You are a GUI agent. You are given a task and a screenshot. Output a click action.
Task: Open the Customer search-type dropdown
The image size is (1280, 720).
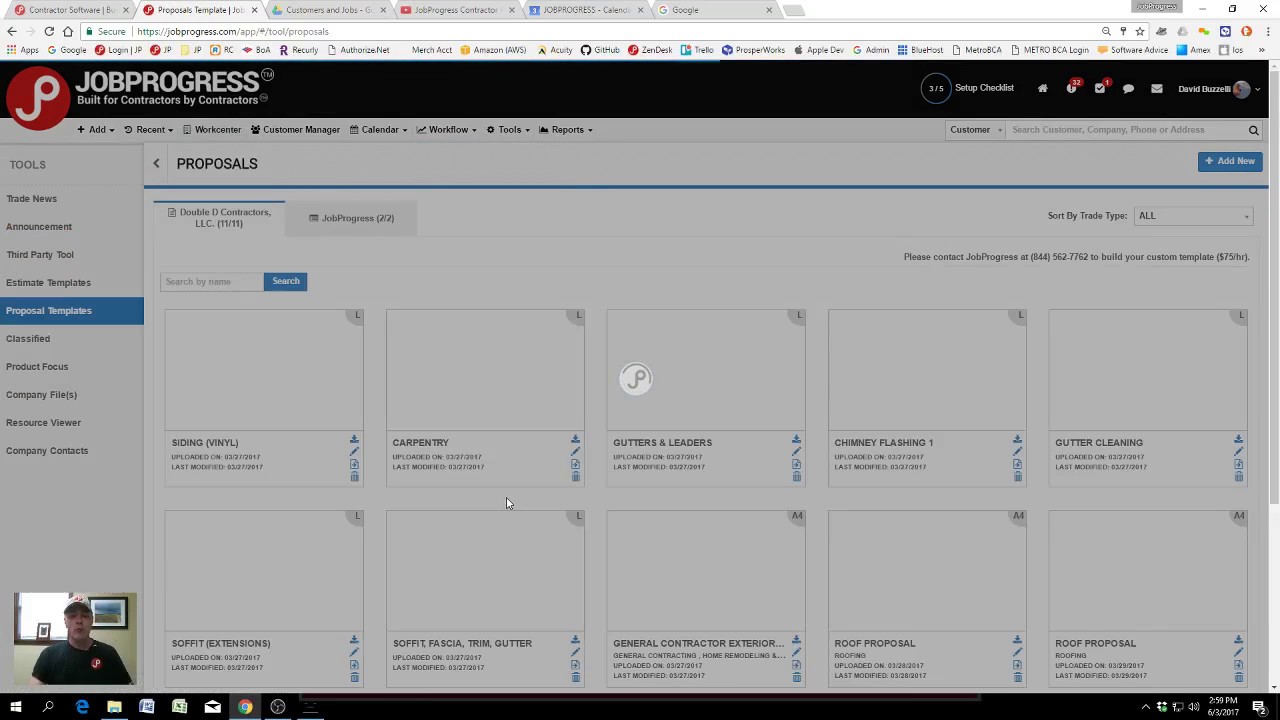(x=975, y=130)
